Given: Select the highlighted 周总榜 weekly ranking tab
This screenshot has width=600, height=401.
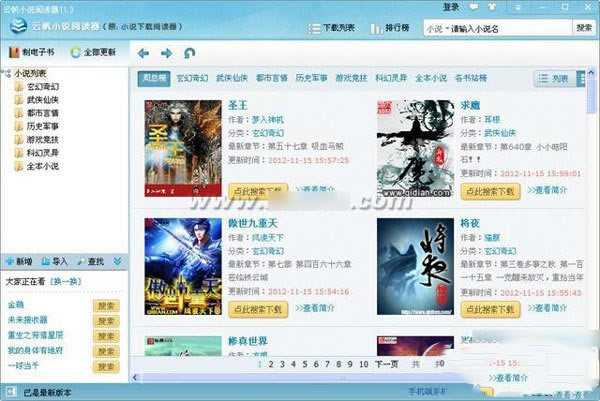Looking at the screenshot, I should 154,78.
